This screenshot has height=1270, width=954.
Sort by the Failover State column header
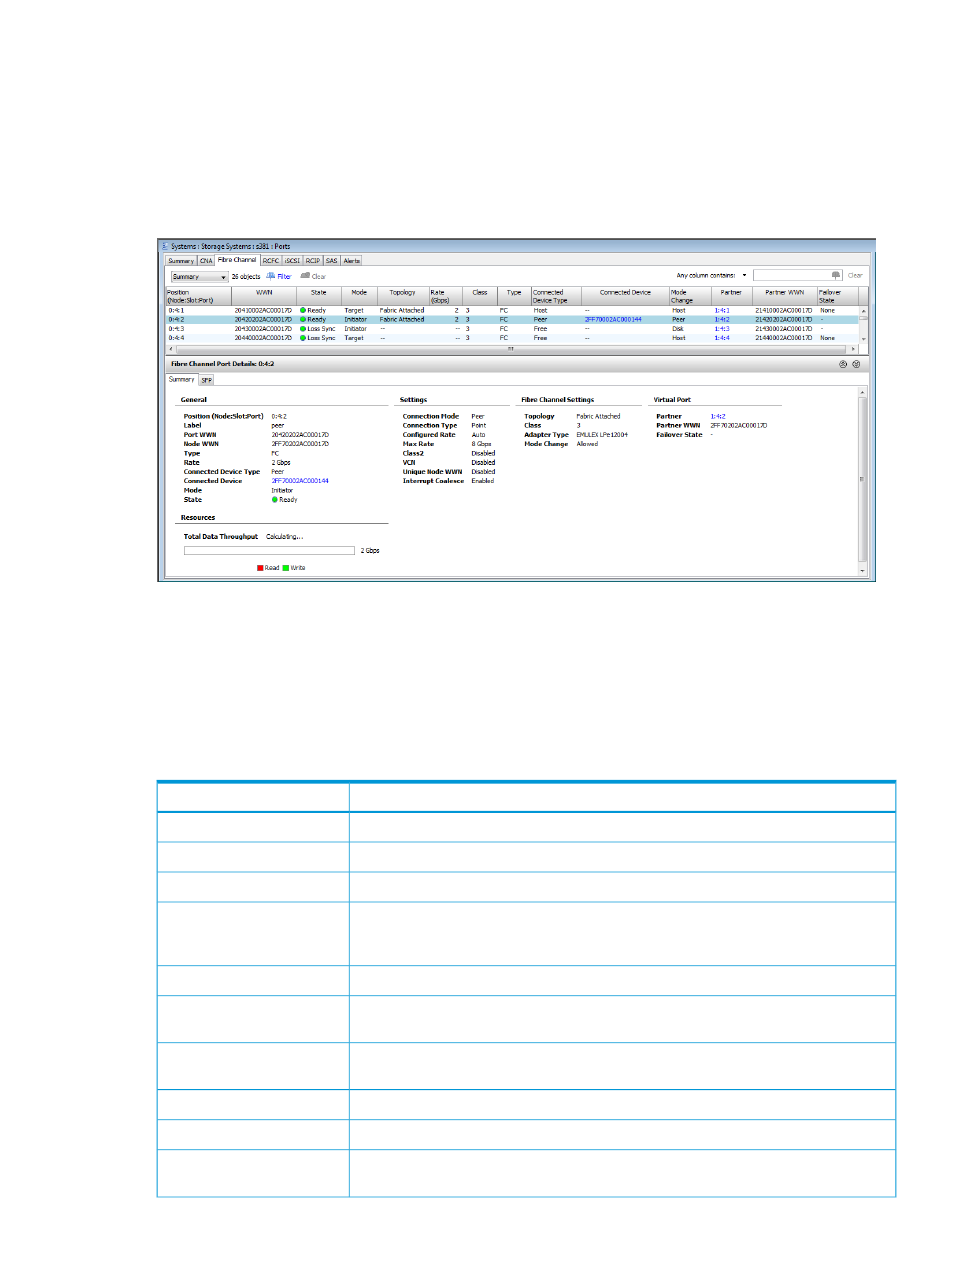click(x=837, y=296)
